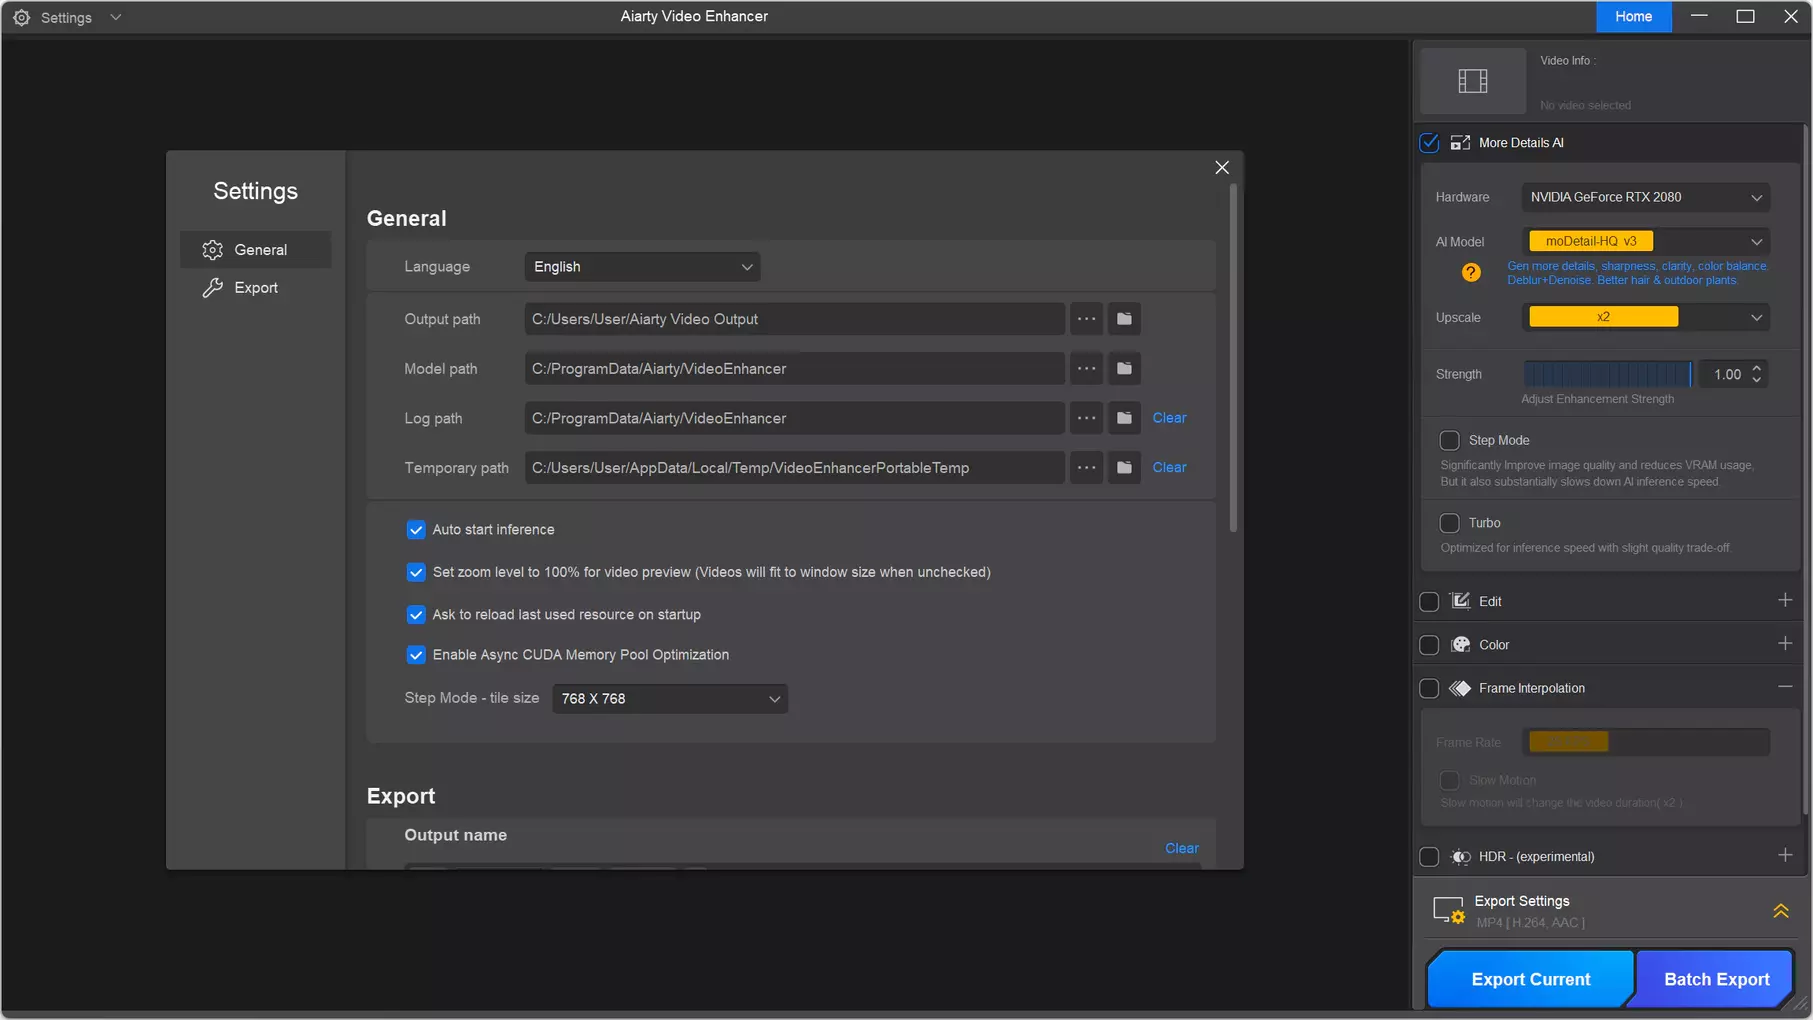This screenshot has width=1813, height=1020.
Task: Click the Export wrench icon in sidebar
Action: click(x=212, y=288)
